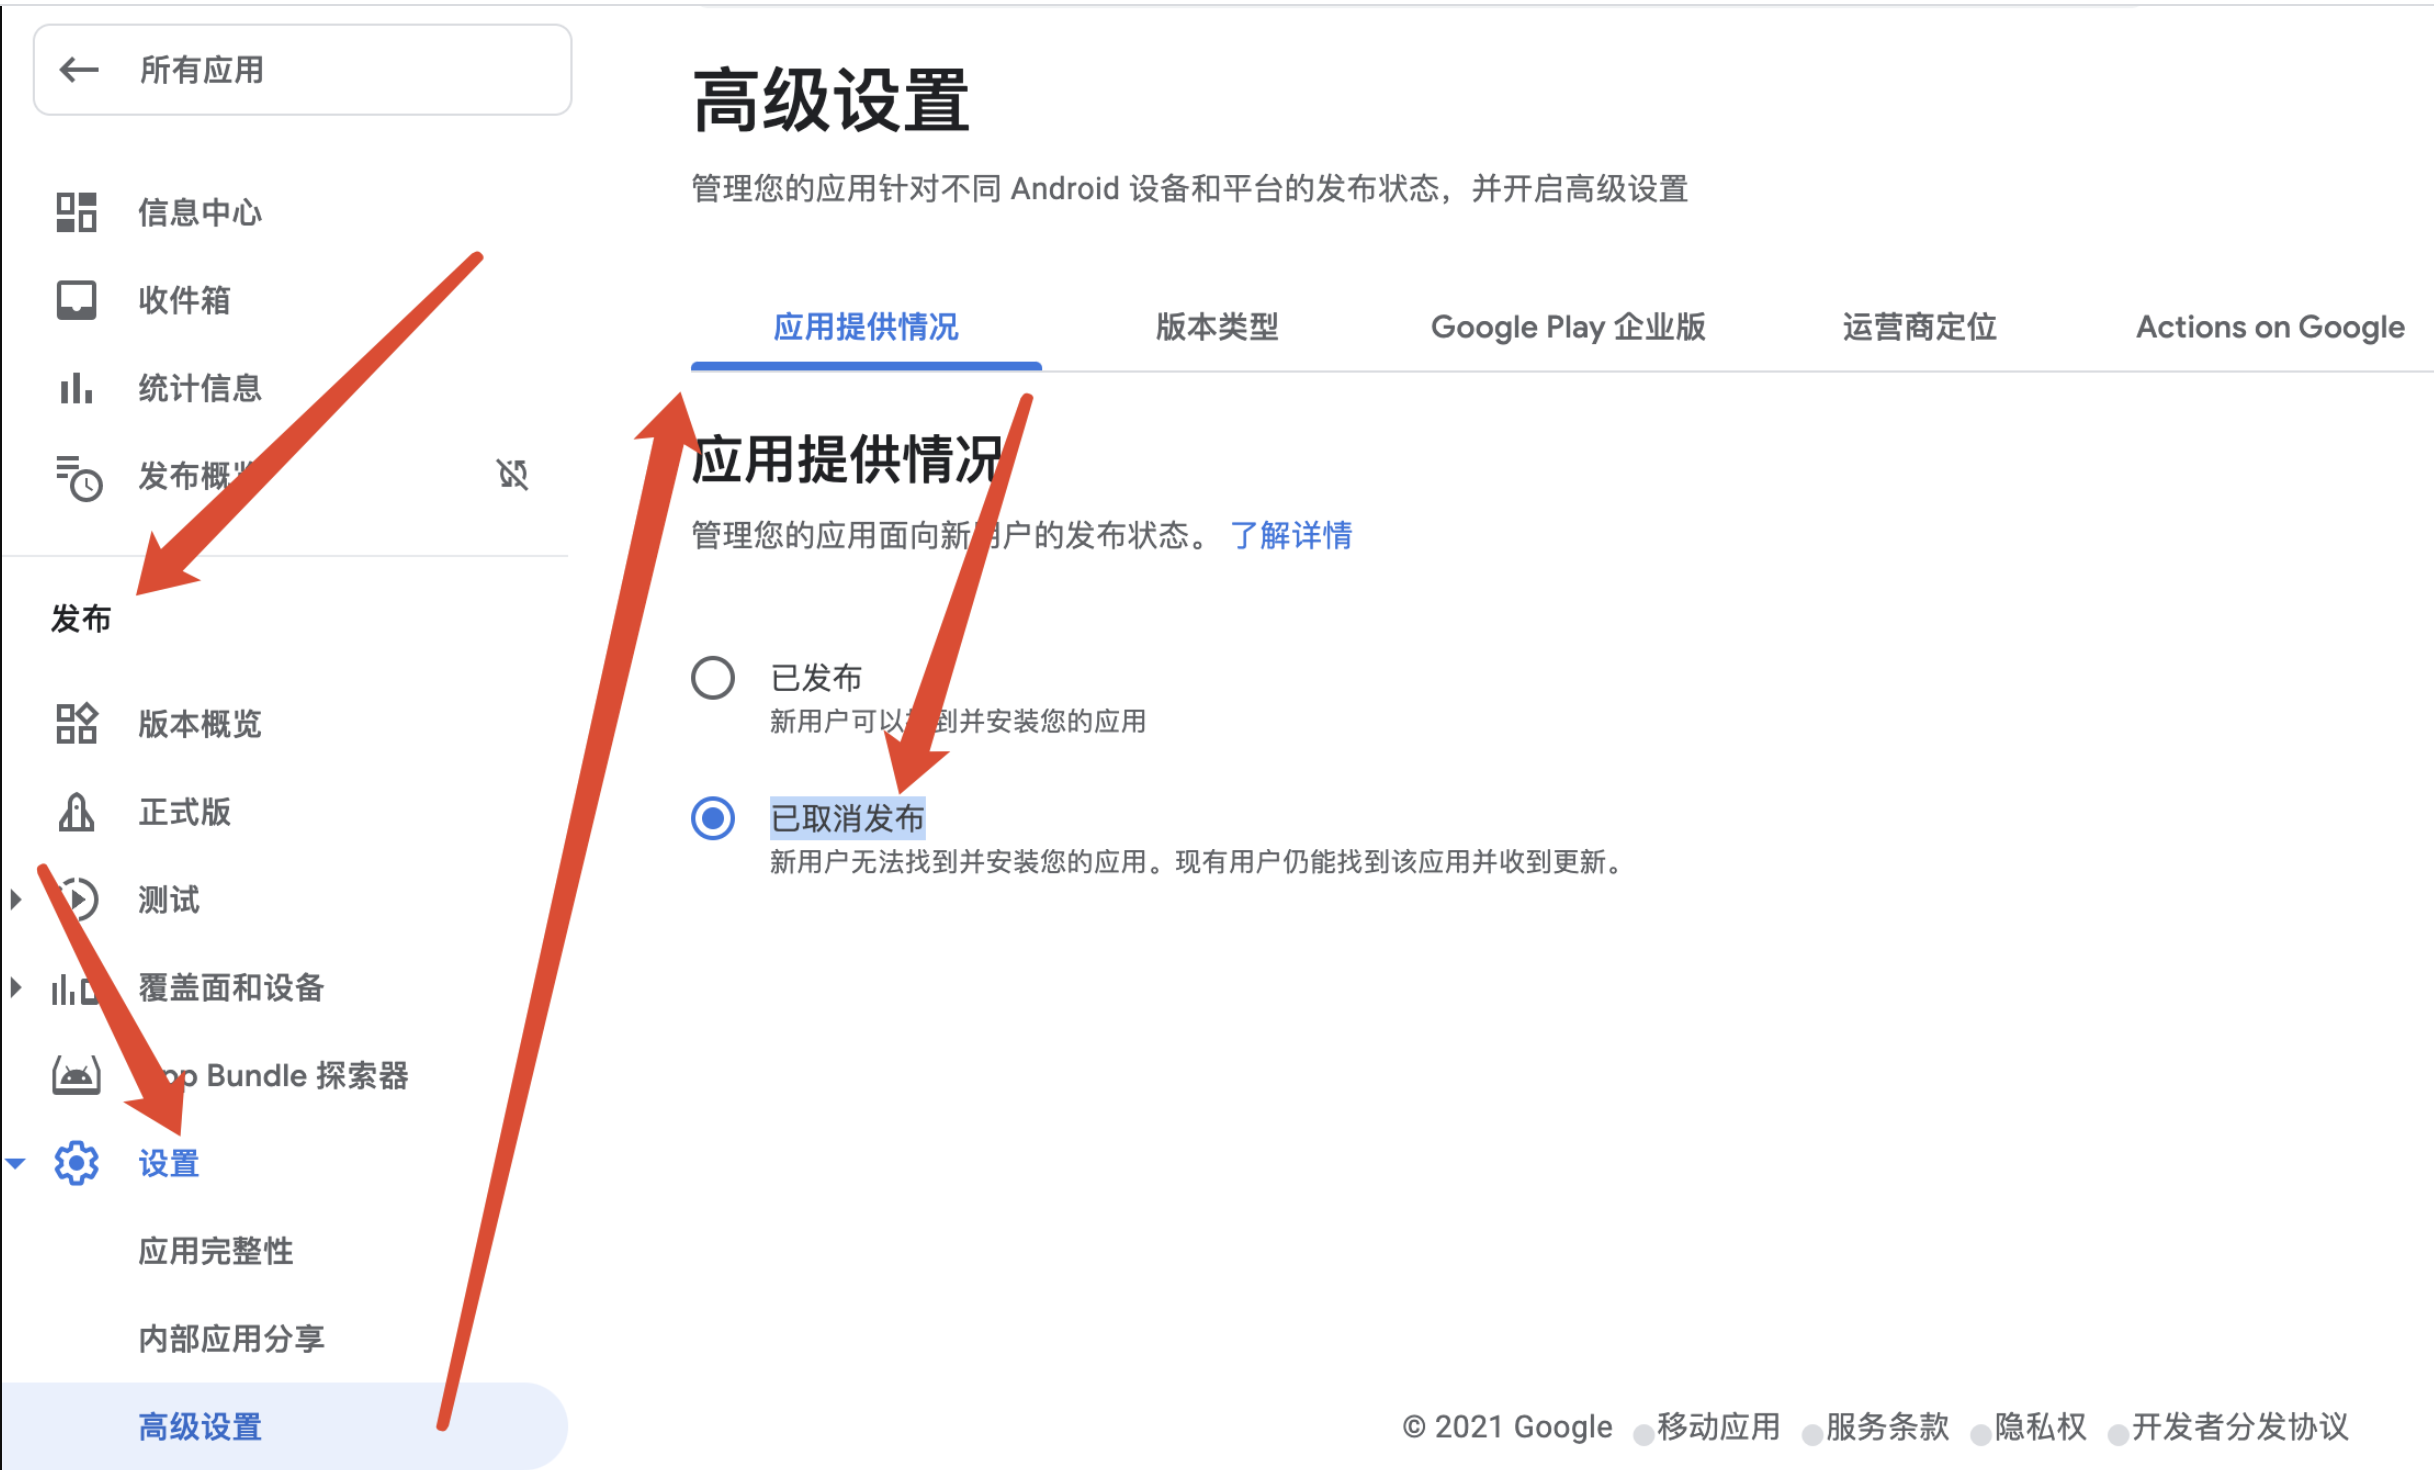
Task: Switch to the 版本类型 tab
Action: click(x=1216, y=328)
